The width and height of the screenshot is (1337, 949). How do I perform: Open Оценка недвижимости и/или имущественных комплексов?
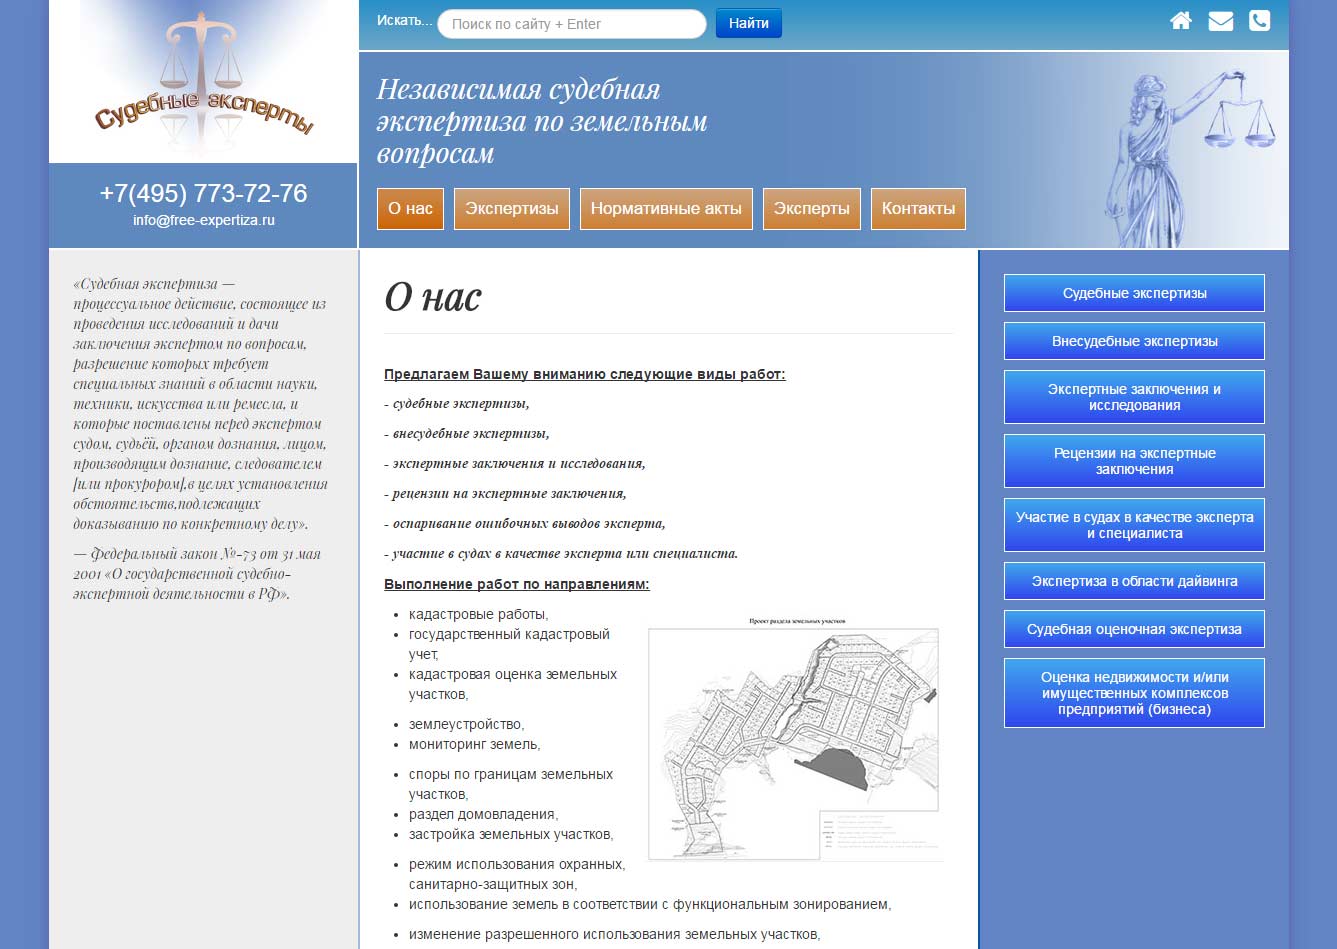[x=1134, y=693]
